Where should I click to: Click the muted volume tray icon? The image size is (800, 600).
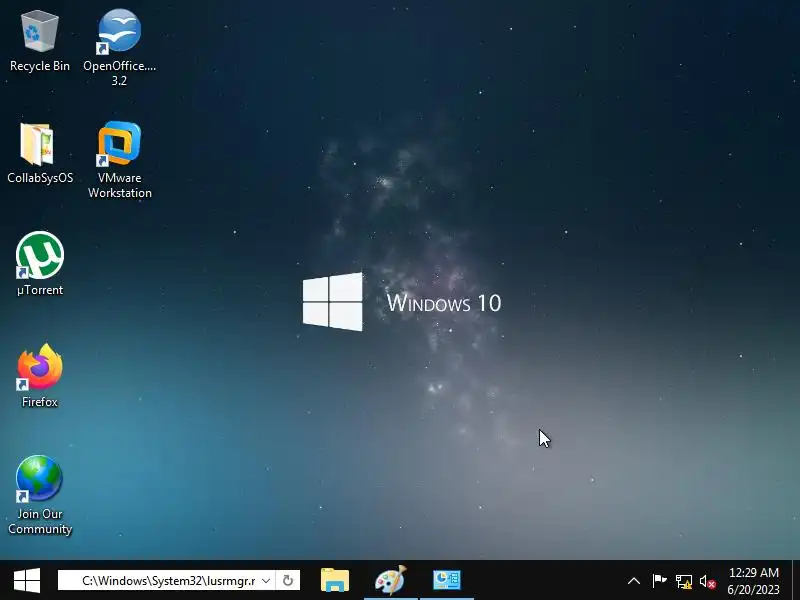[x=707, y=581]
